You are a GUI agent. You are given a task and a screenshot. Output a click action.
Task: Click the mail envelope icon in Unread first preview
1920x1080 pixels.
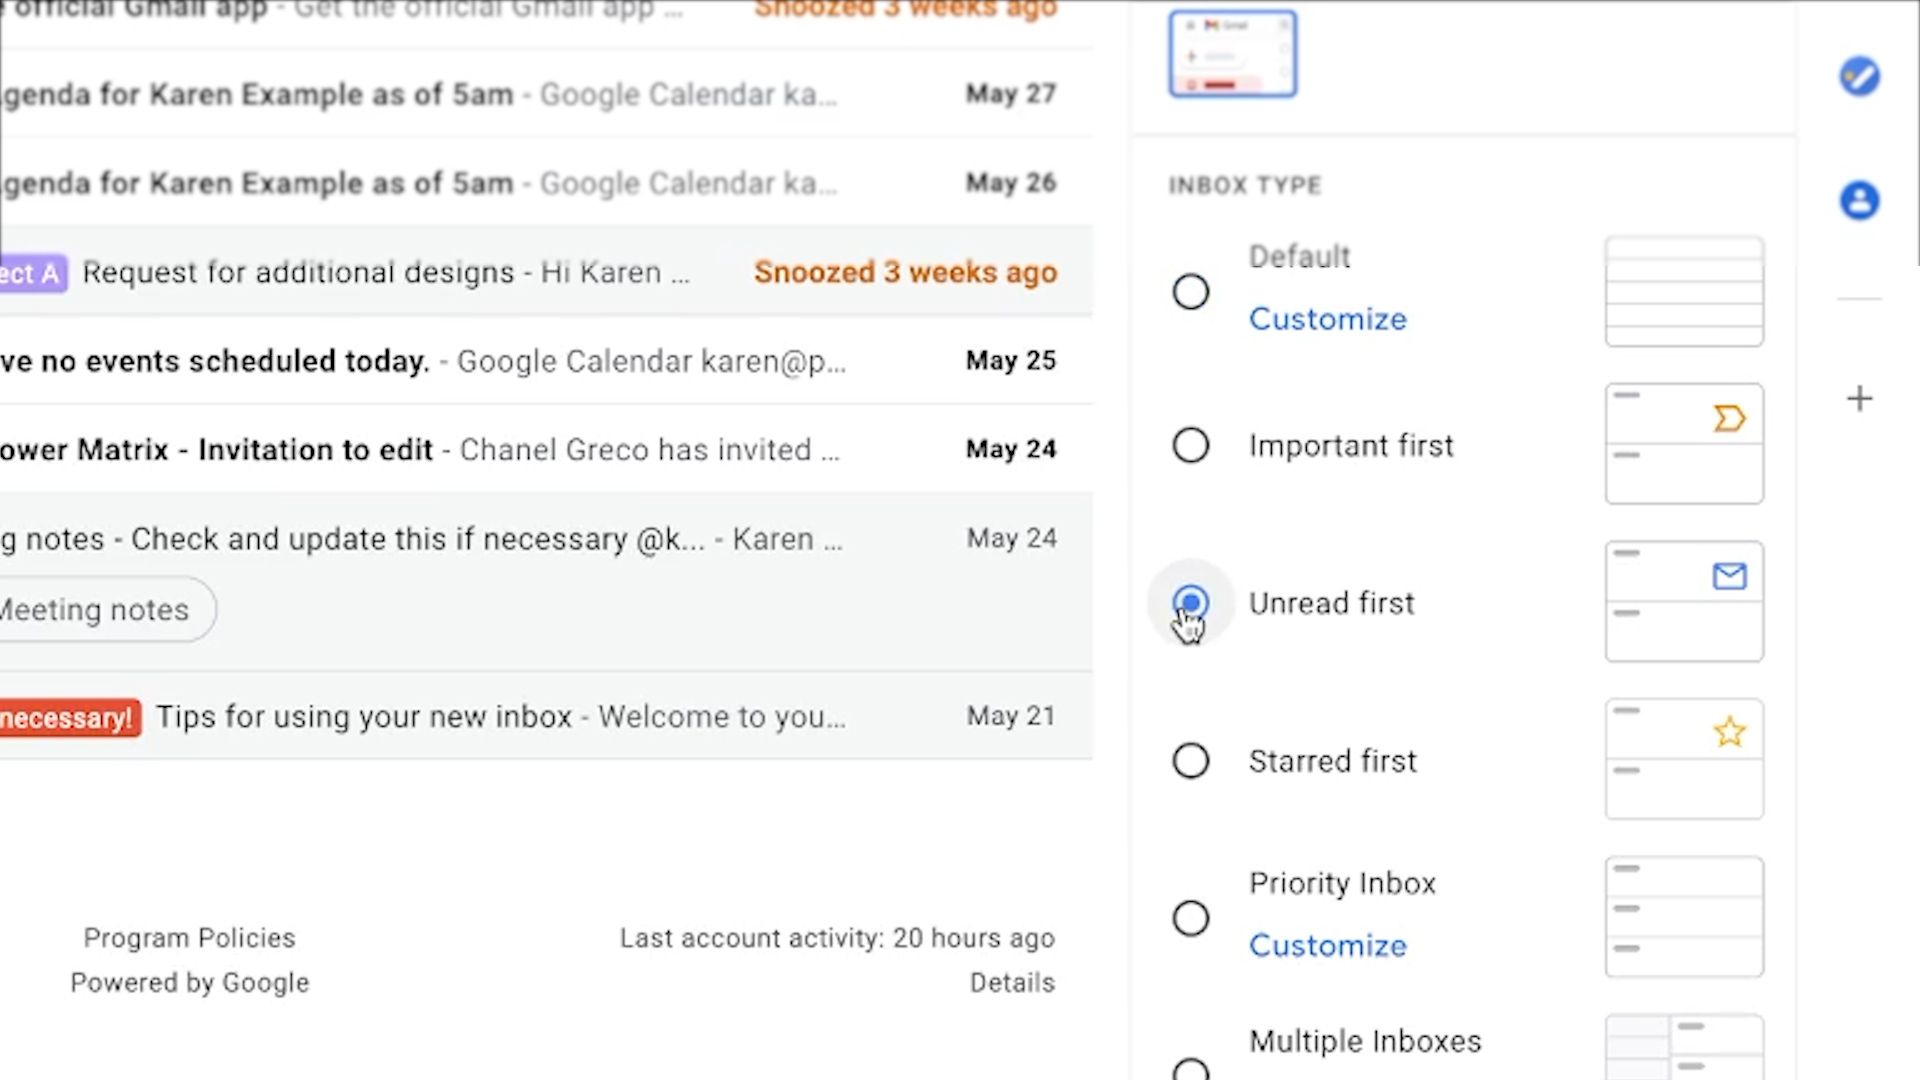pyautogui.click(x=1729, y=576)
